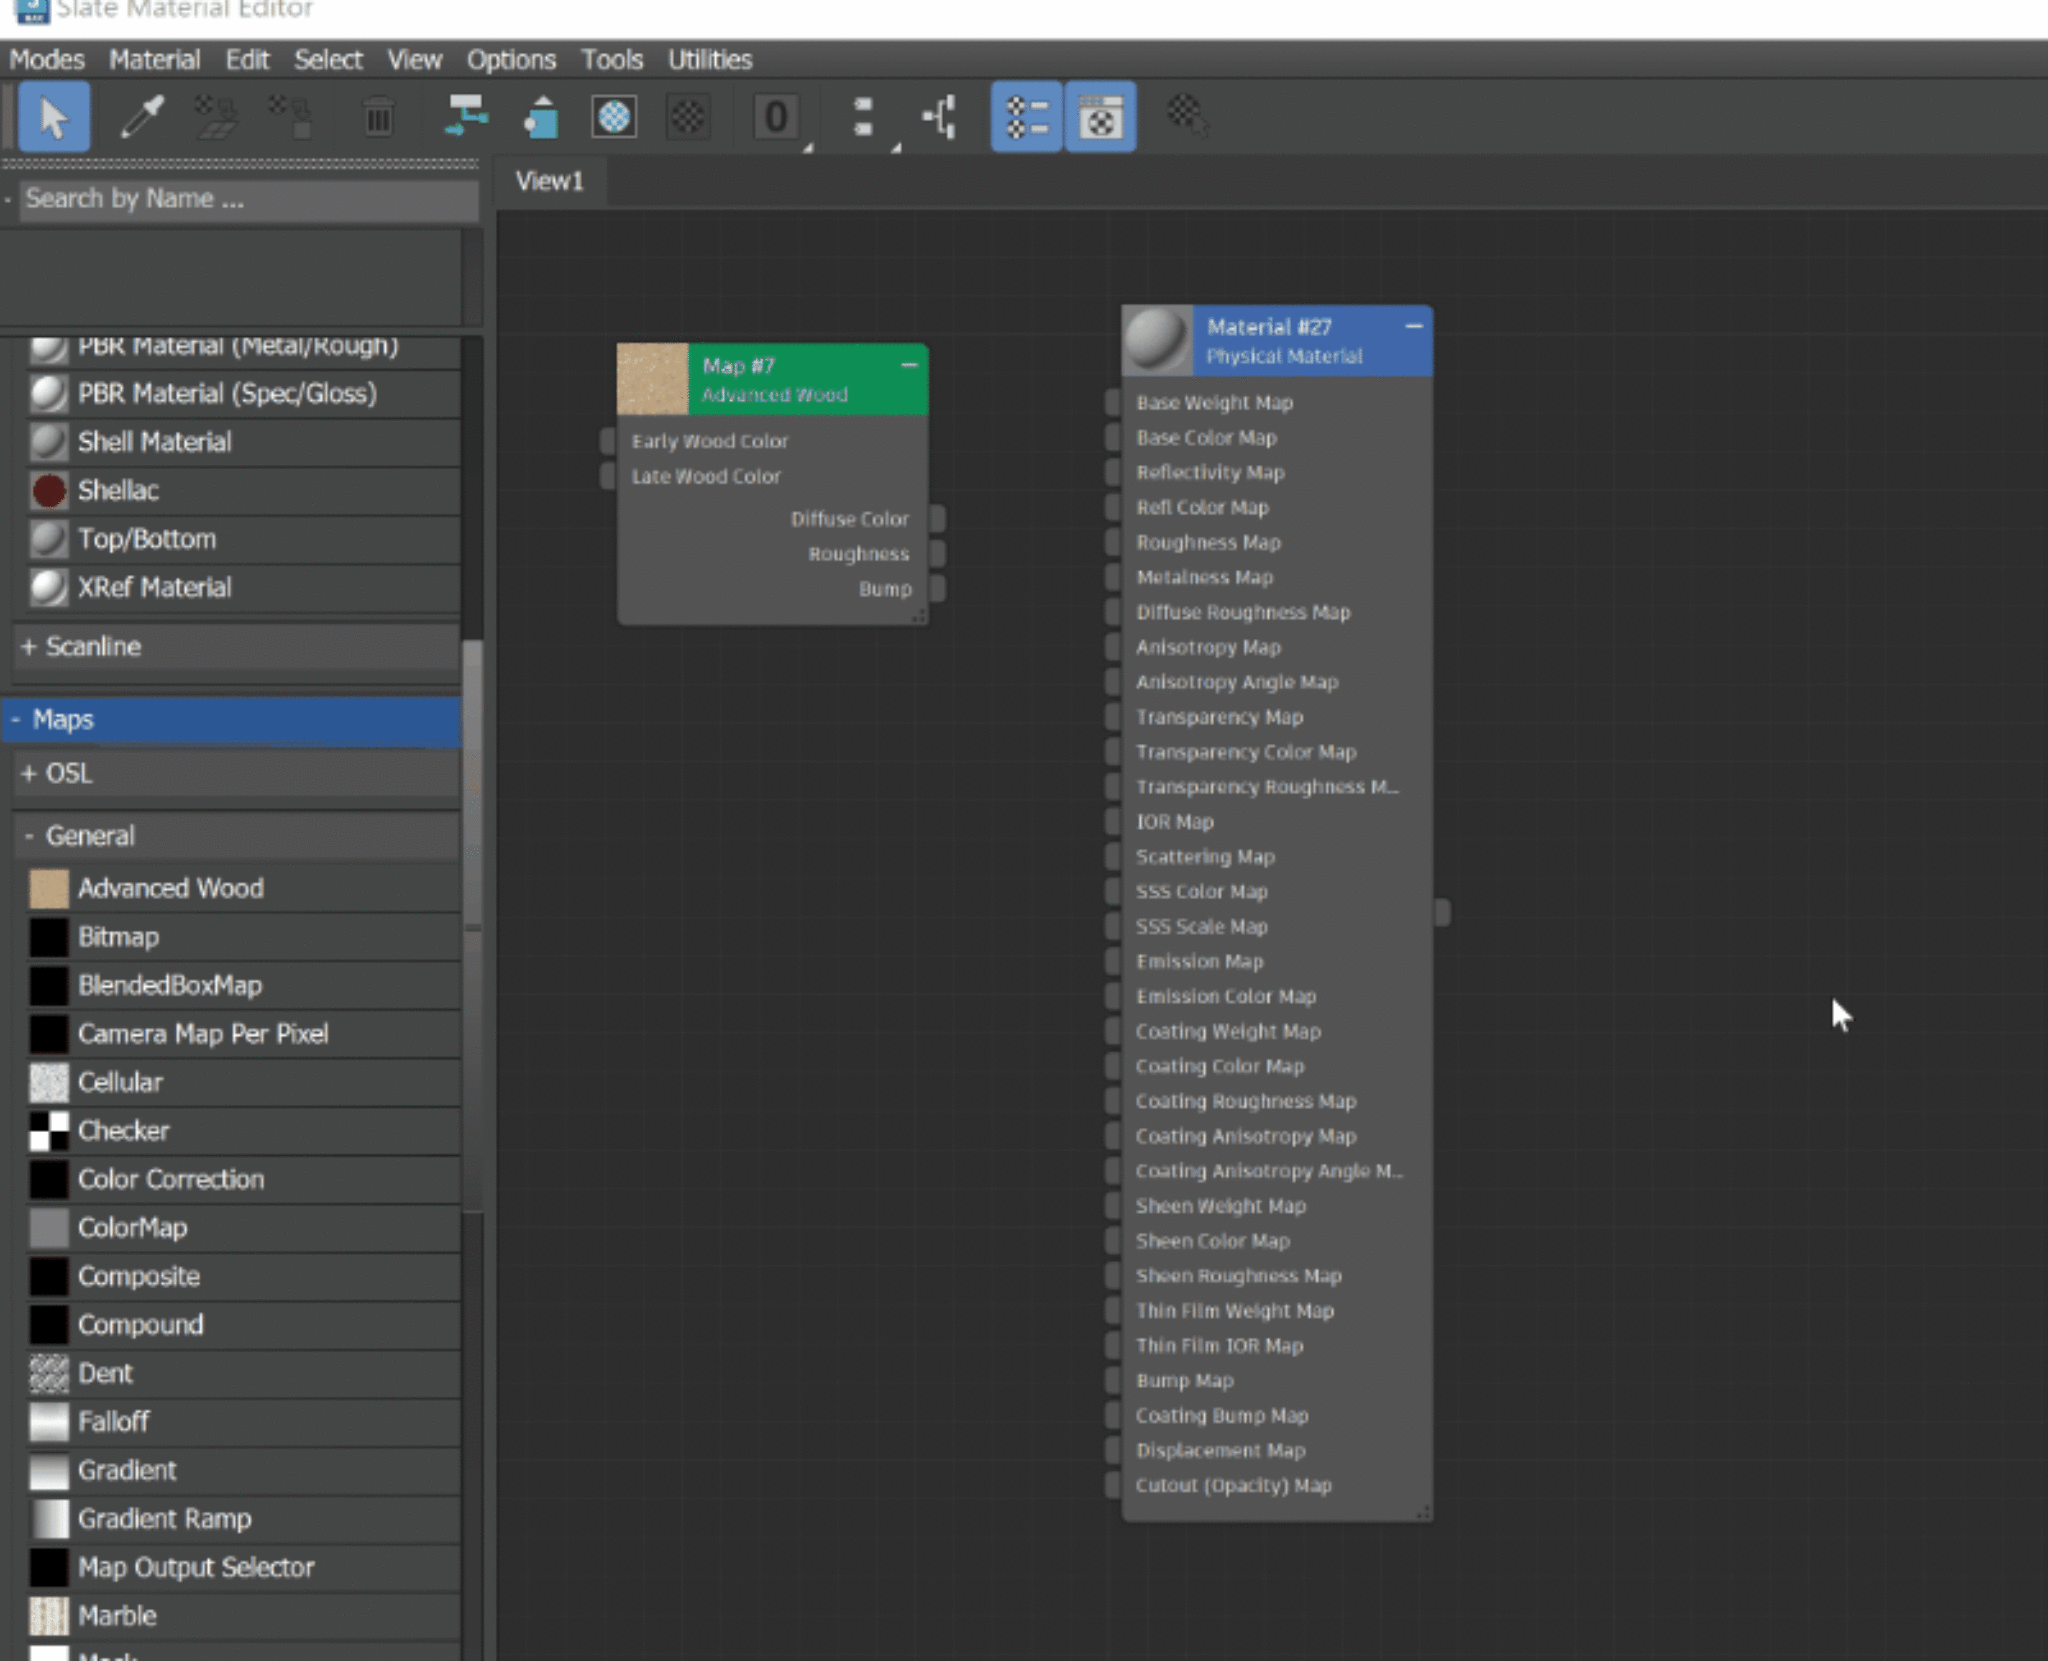
Task: Delete the selected node with trash icon
Action: tap(378, 117)
